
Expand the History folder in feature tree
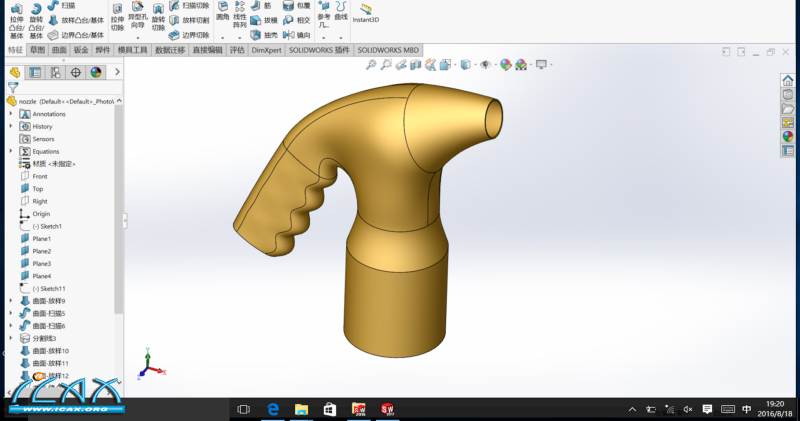[11, 127]
